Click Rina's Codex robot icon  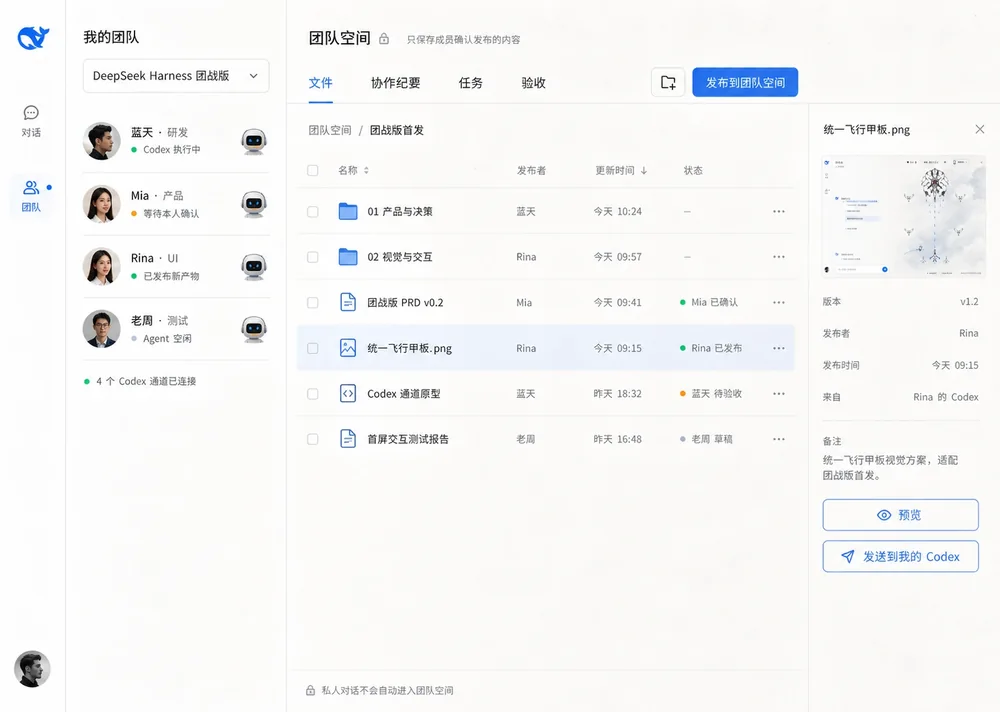(254, 266)
